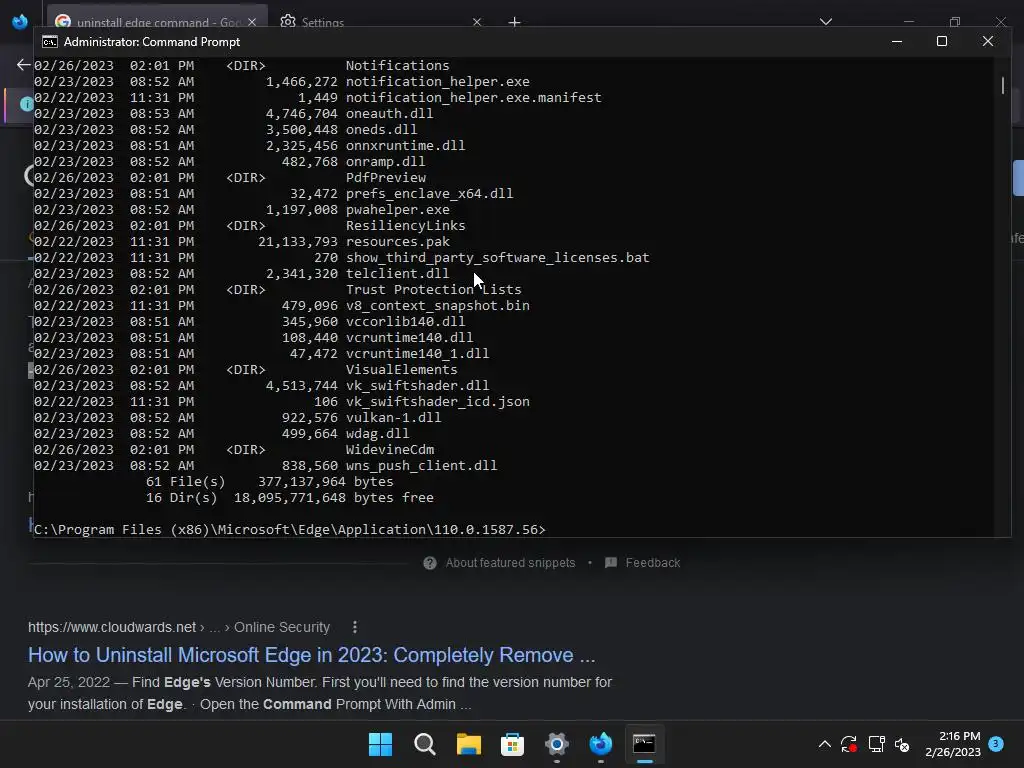1024x768 pixels.
Task: Click muted volume speaker tray icon
Action: tap(902, 744)
